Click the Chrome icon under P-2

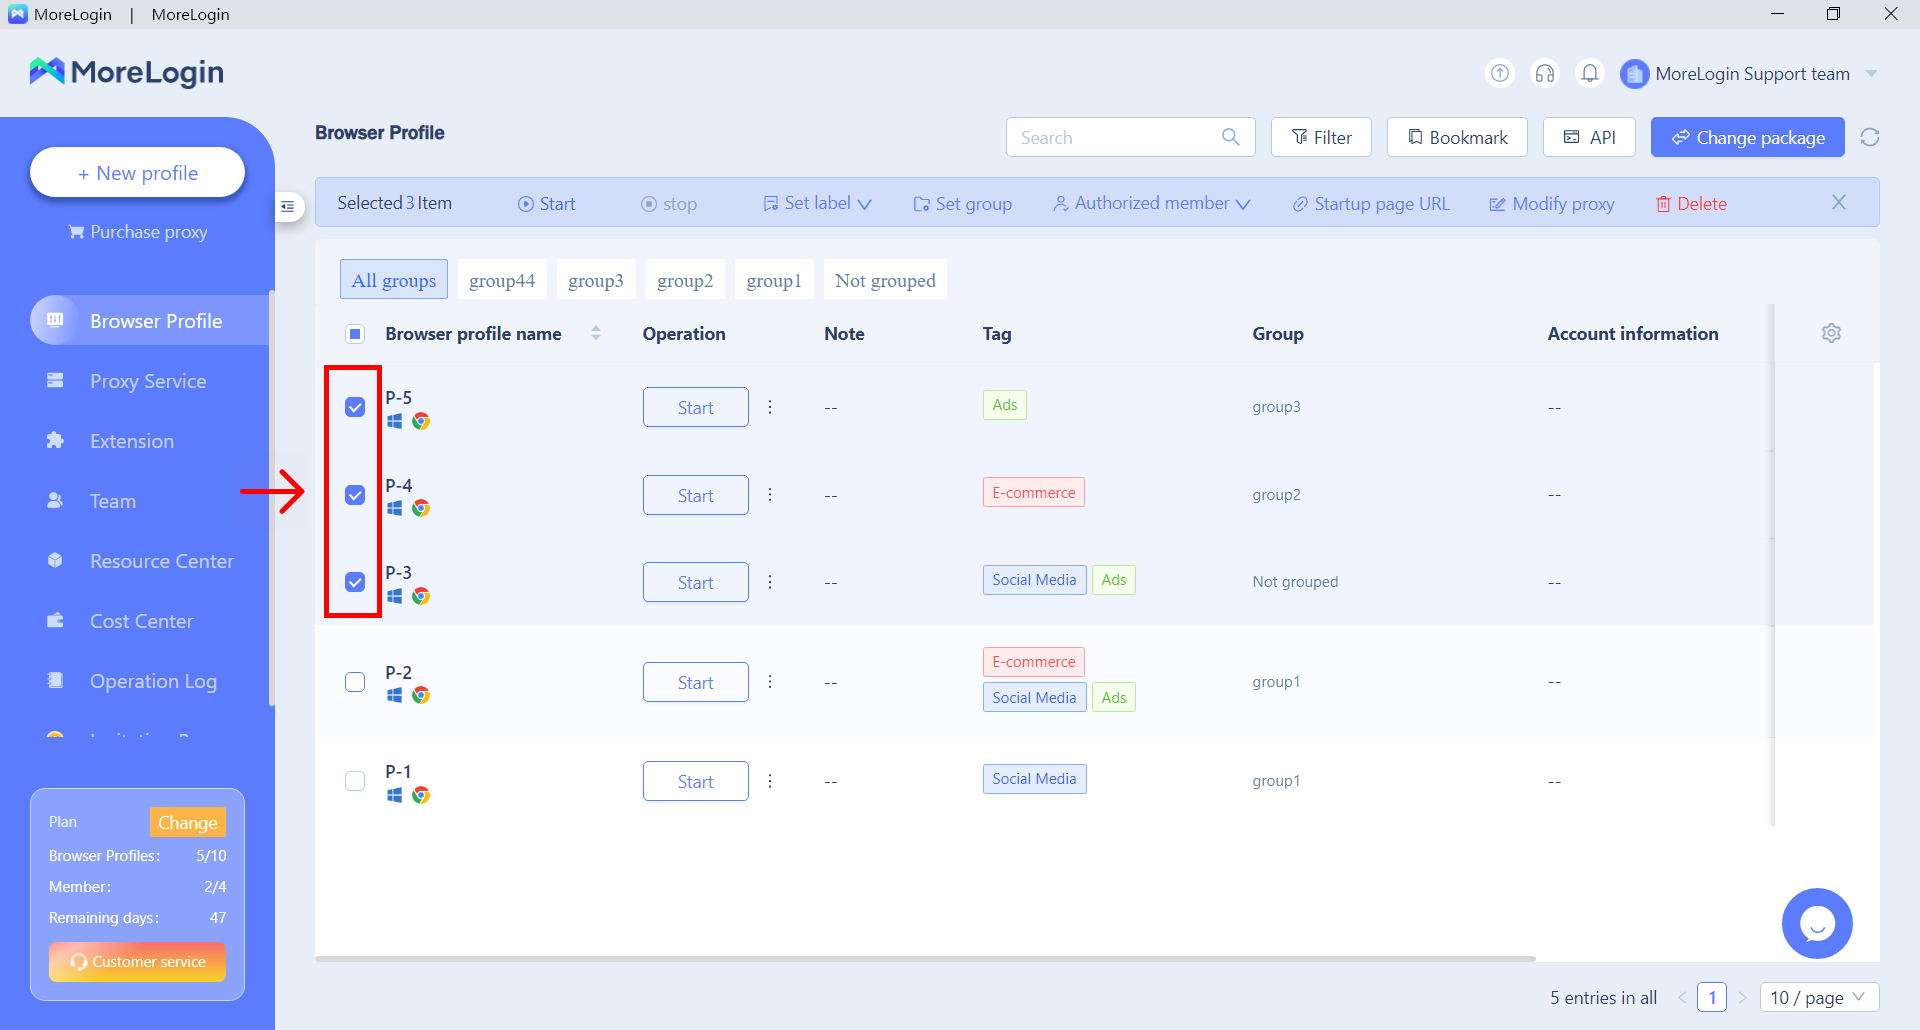[421, 695]
